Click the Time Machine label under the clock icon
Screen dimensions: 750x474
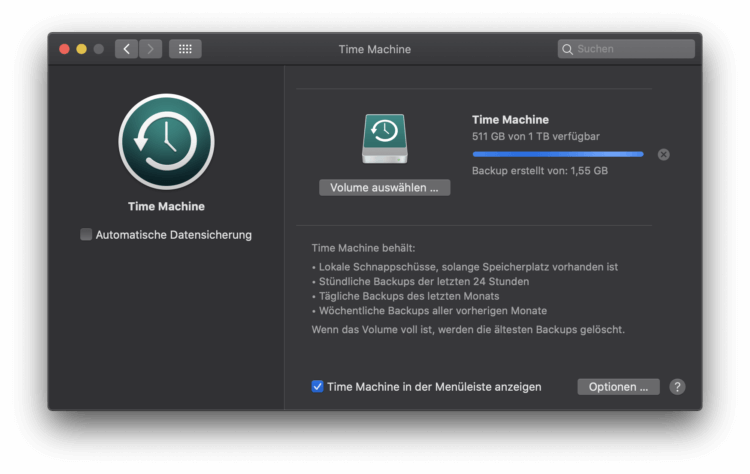tap(166, 207)
